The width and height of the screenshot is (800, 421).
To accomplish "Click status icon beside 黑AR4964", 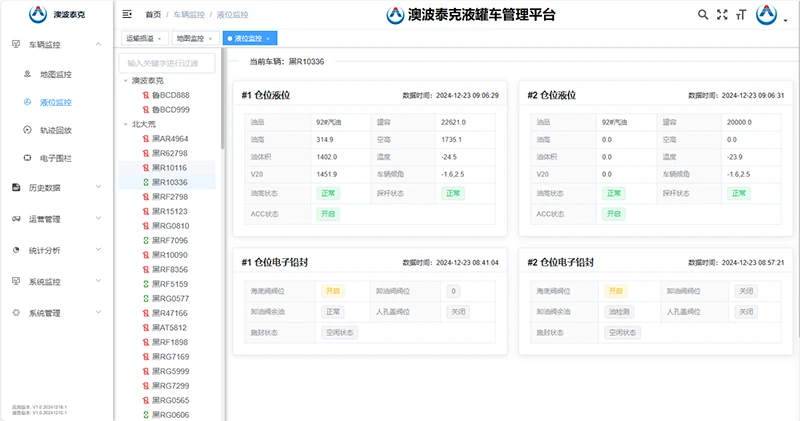I will (x=146, y=139).
